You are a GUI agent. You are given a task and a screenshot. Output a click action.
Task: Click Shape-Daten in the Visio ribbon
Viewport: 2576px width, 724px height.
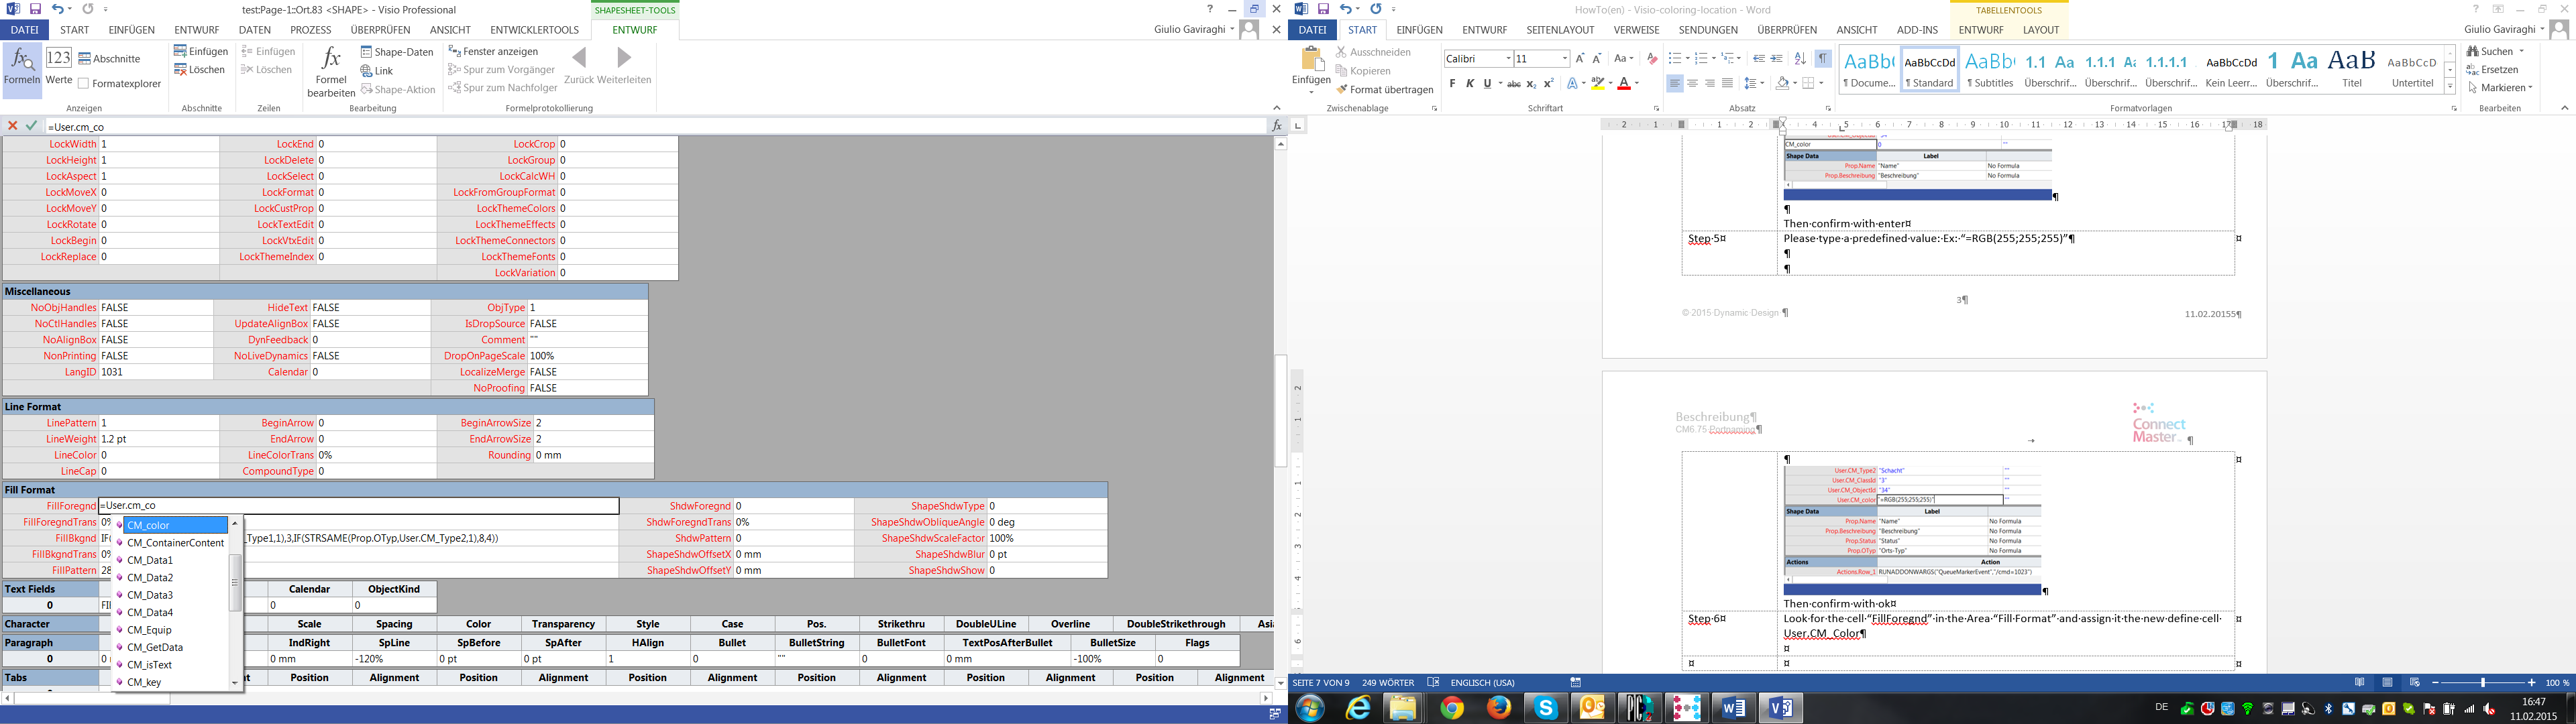click(x=397, y=52)
